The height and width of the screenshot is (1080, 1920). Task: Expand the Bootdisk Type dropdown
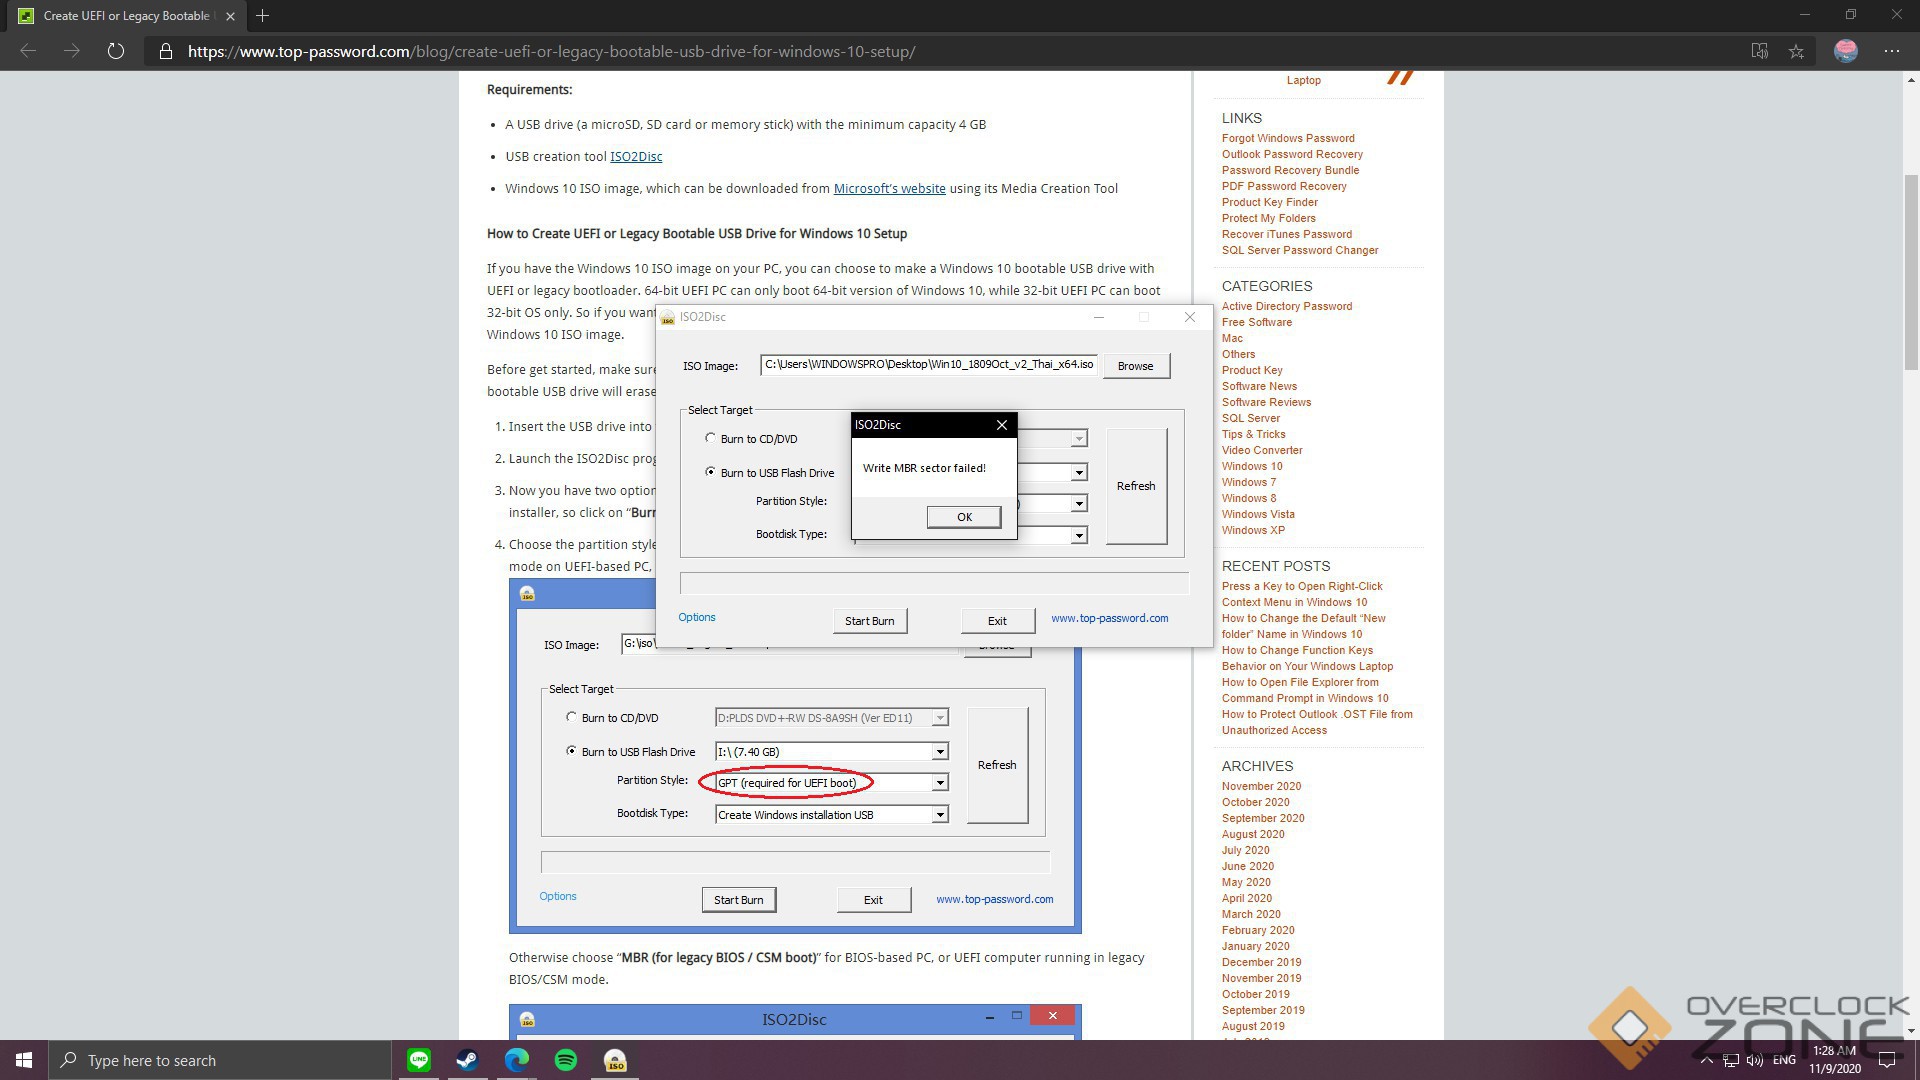[1078, 536]
